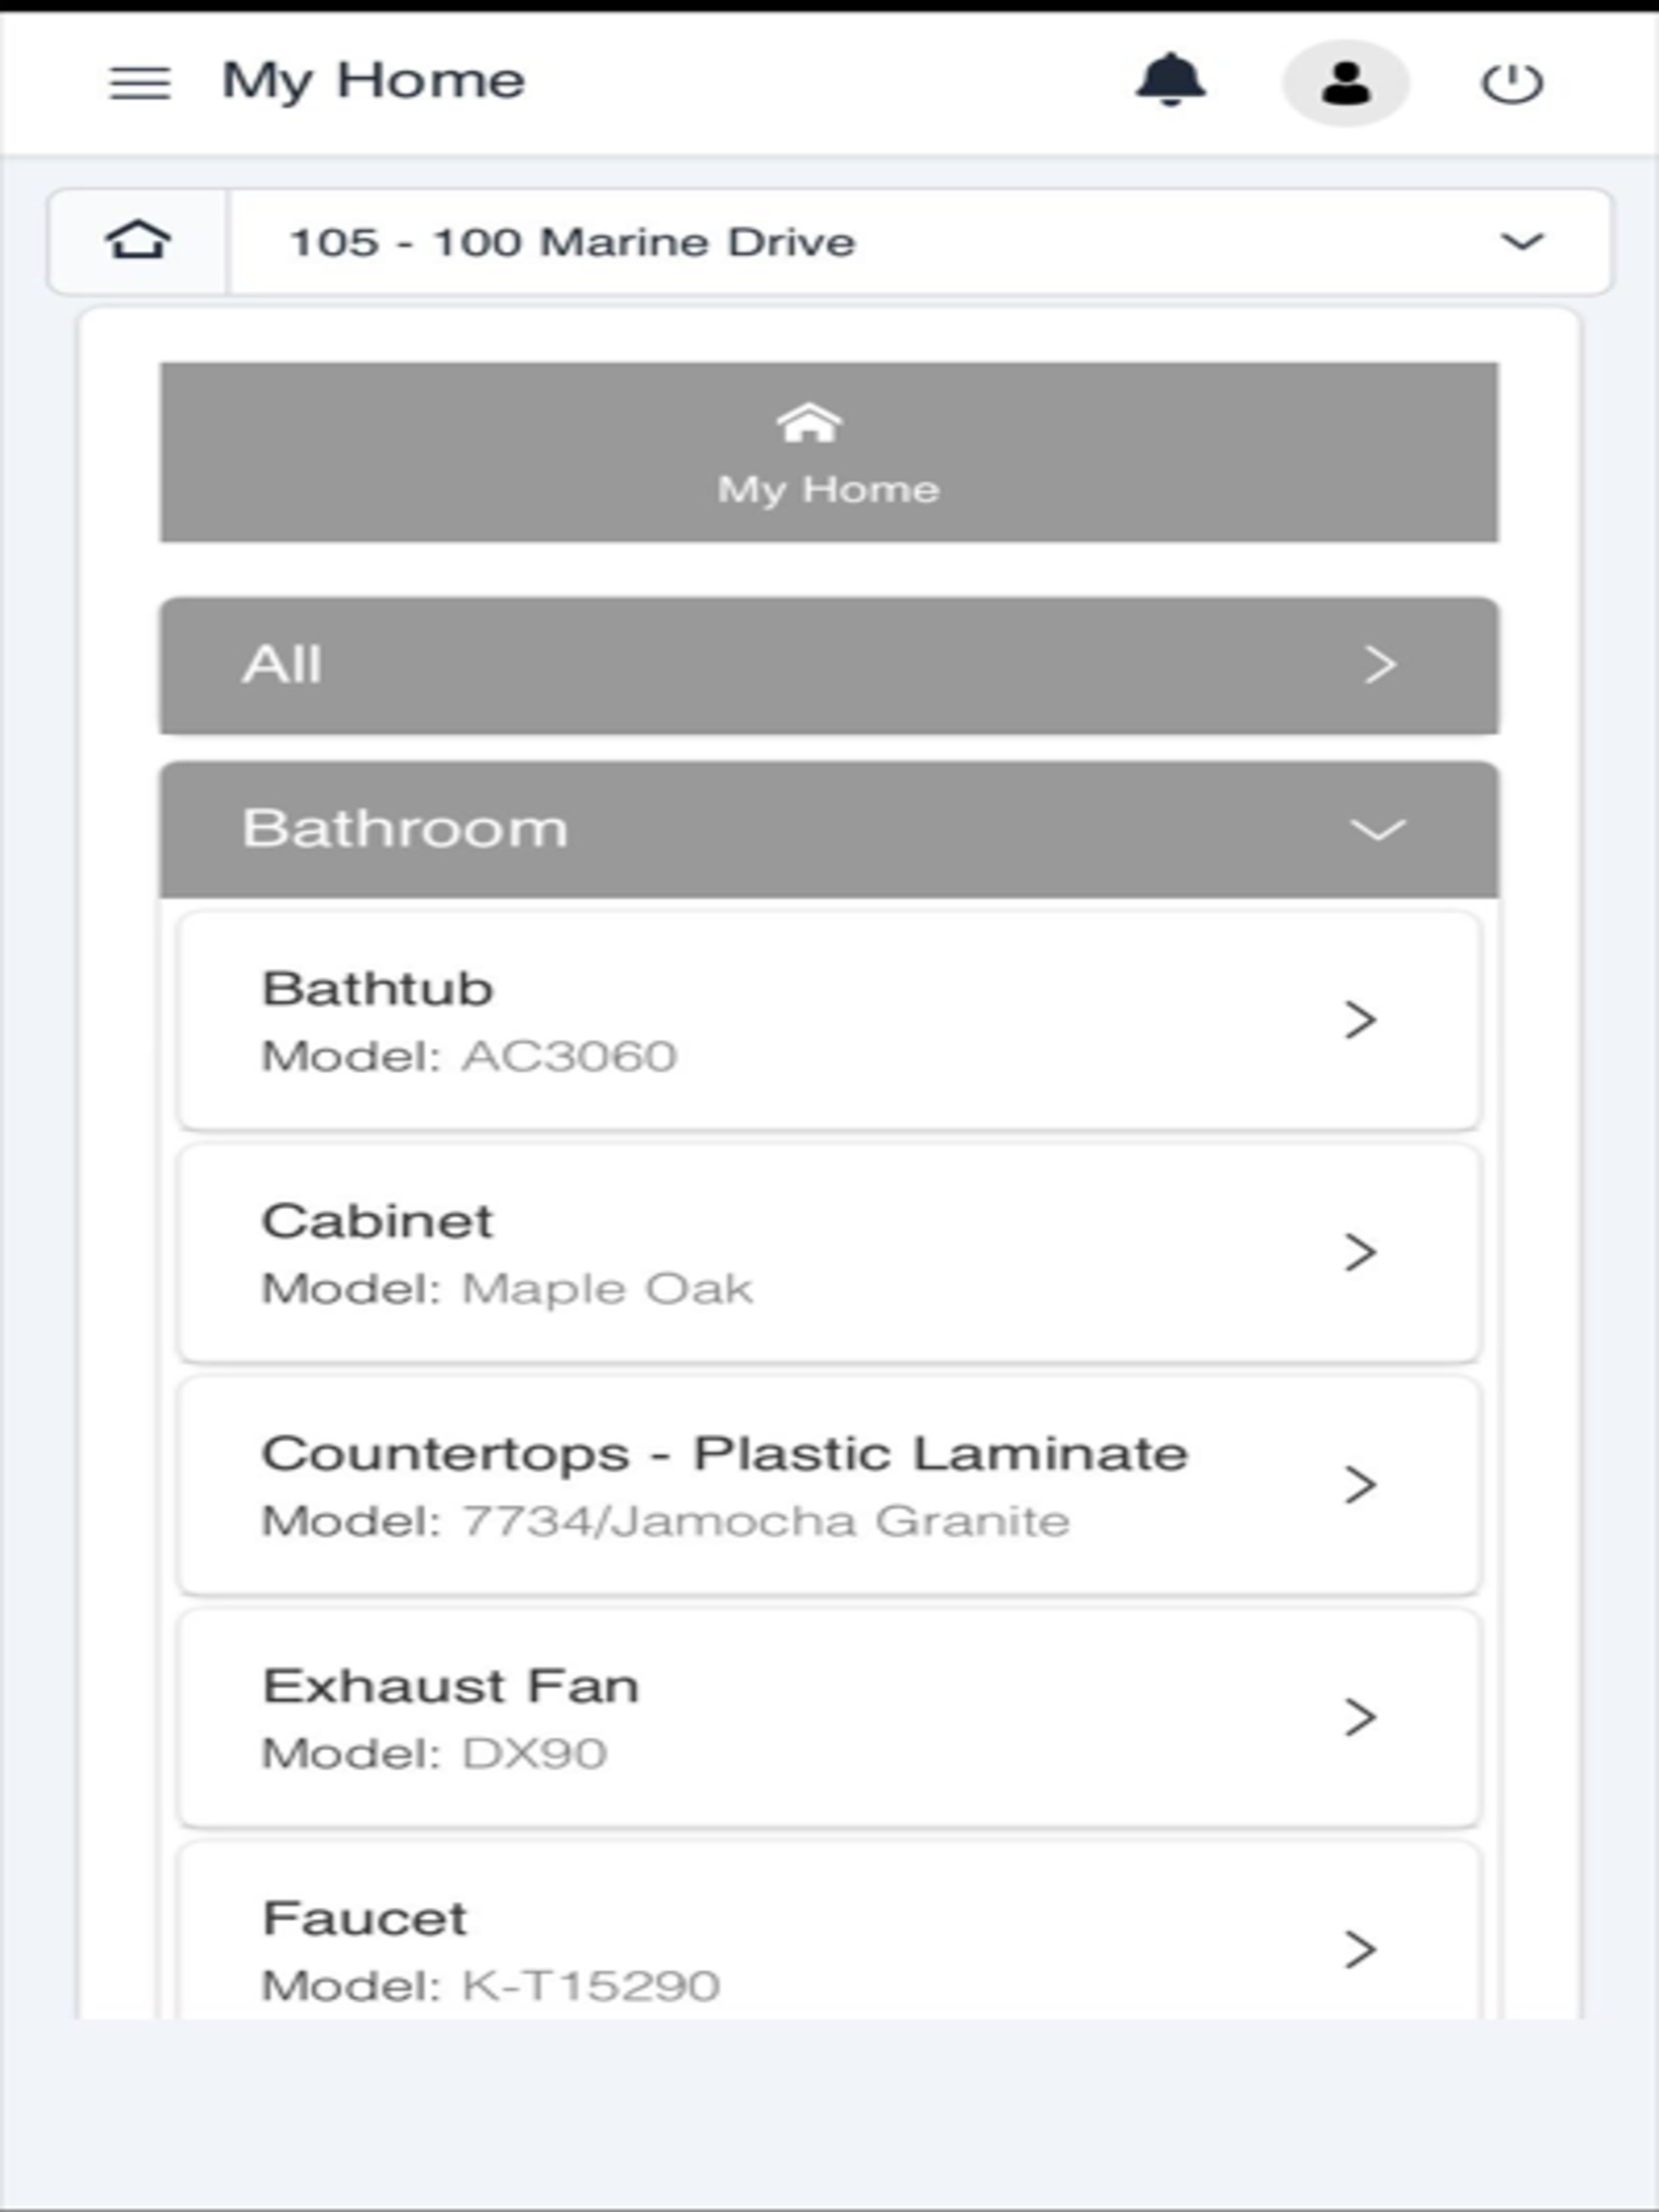Collapse the Bathroom section

click(x=829, y=829)
